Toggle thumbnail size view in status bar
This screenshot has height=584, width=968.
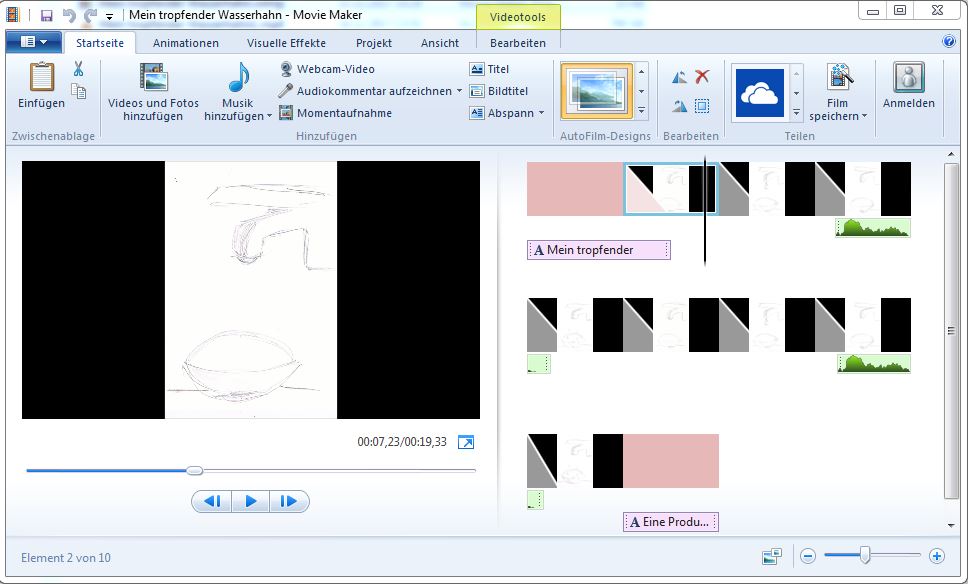pos(771,556)
